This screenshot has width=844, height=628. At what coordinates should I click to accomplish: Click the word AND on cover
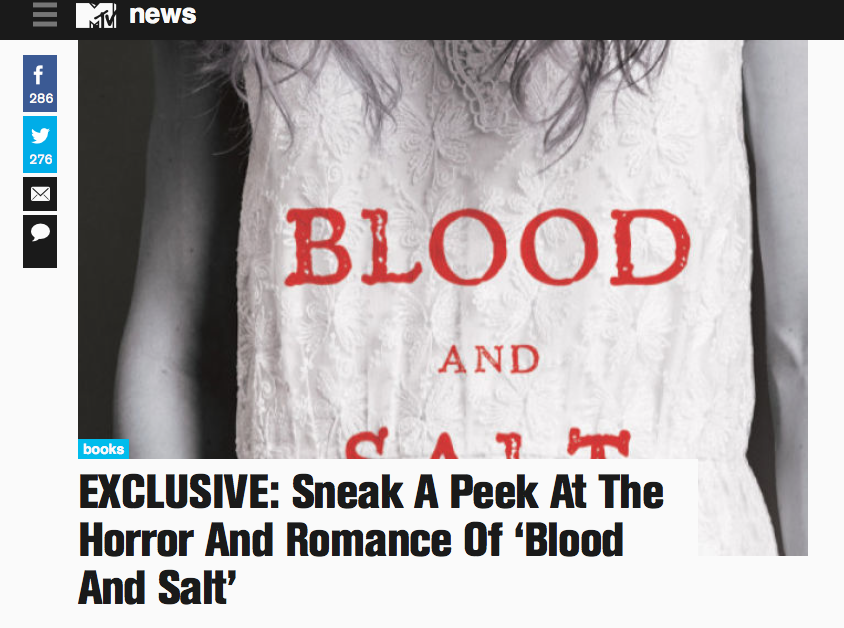(x=489, y=359)
